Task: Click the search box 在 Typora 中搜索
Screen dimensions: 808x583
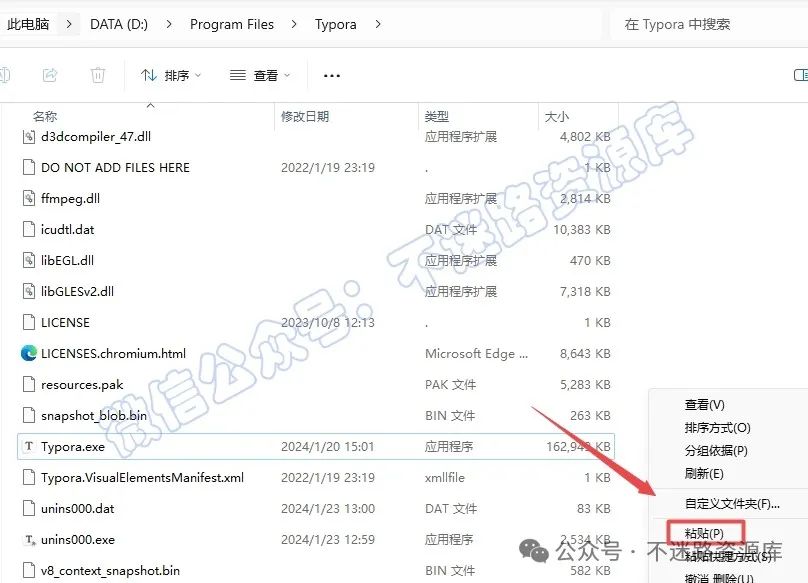Action: (709, 24)
